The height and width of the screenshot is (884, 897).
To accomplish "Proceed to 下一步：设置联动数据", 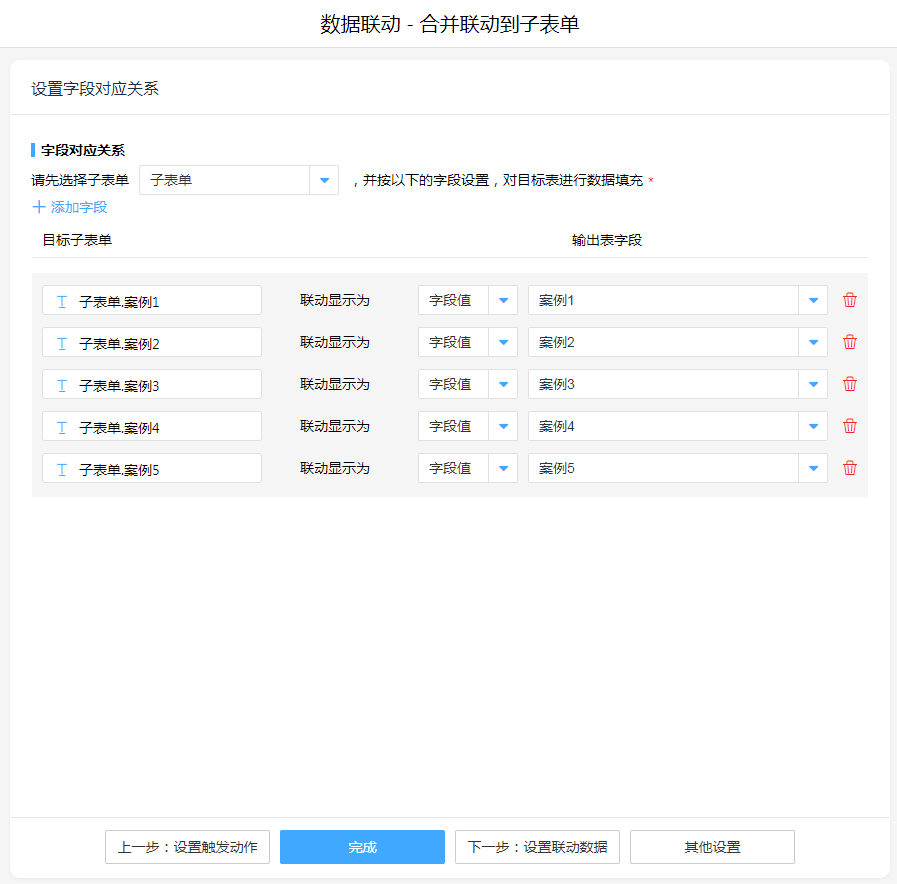I will coord(537,847).
